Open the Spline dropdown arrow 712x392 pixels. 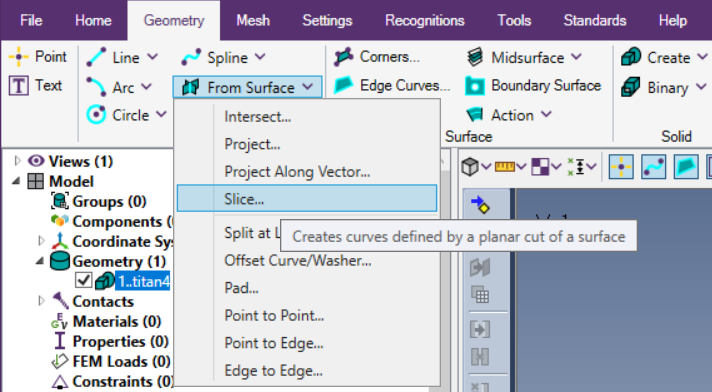click(x=260, y=57)
